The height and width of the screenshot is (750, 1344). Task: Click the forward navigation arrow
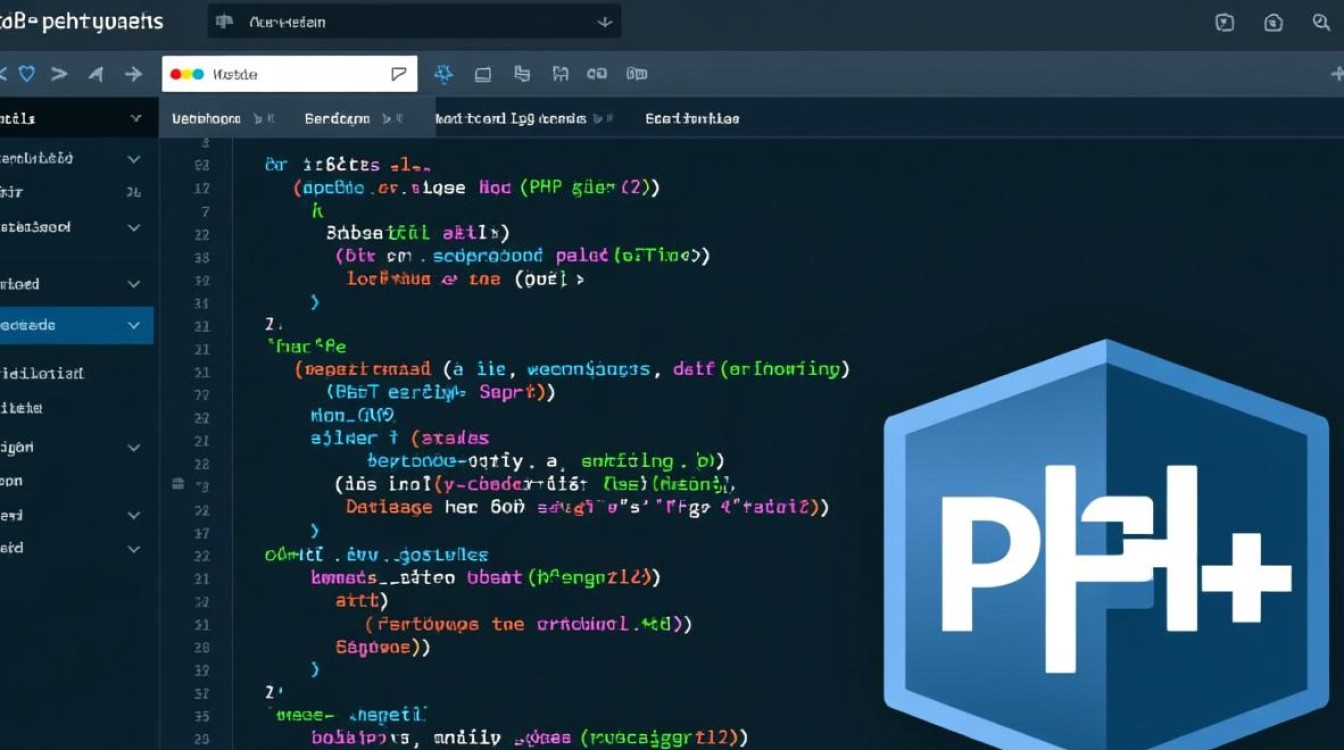(133, 72)
